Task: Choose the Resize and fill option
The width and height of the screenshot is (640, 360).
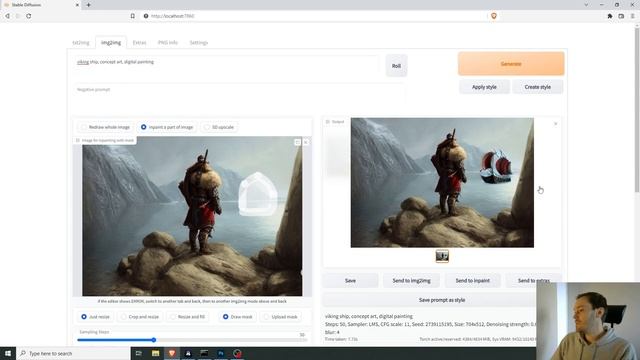Action: click(187, 317)
